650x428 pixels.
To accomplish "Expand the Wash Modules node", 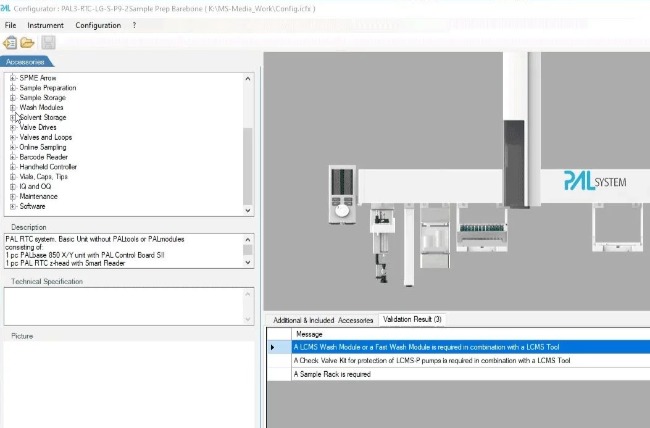I will [13, 107].
